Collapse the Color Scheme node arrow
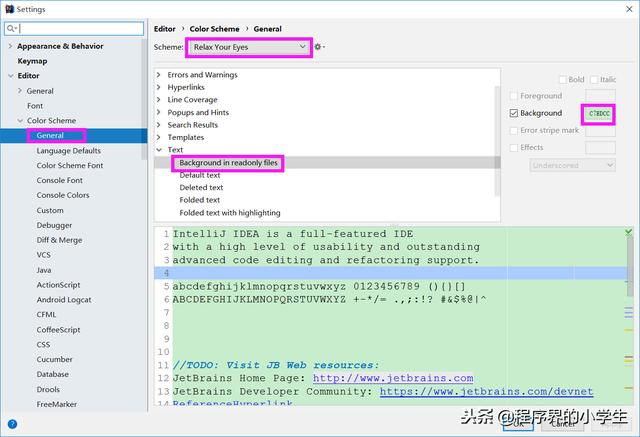640x437 pixels. (x=20, y=121)
